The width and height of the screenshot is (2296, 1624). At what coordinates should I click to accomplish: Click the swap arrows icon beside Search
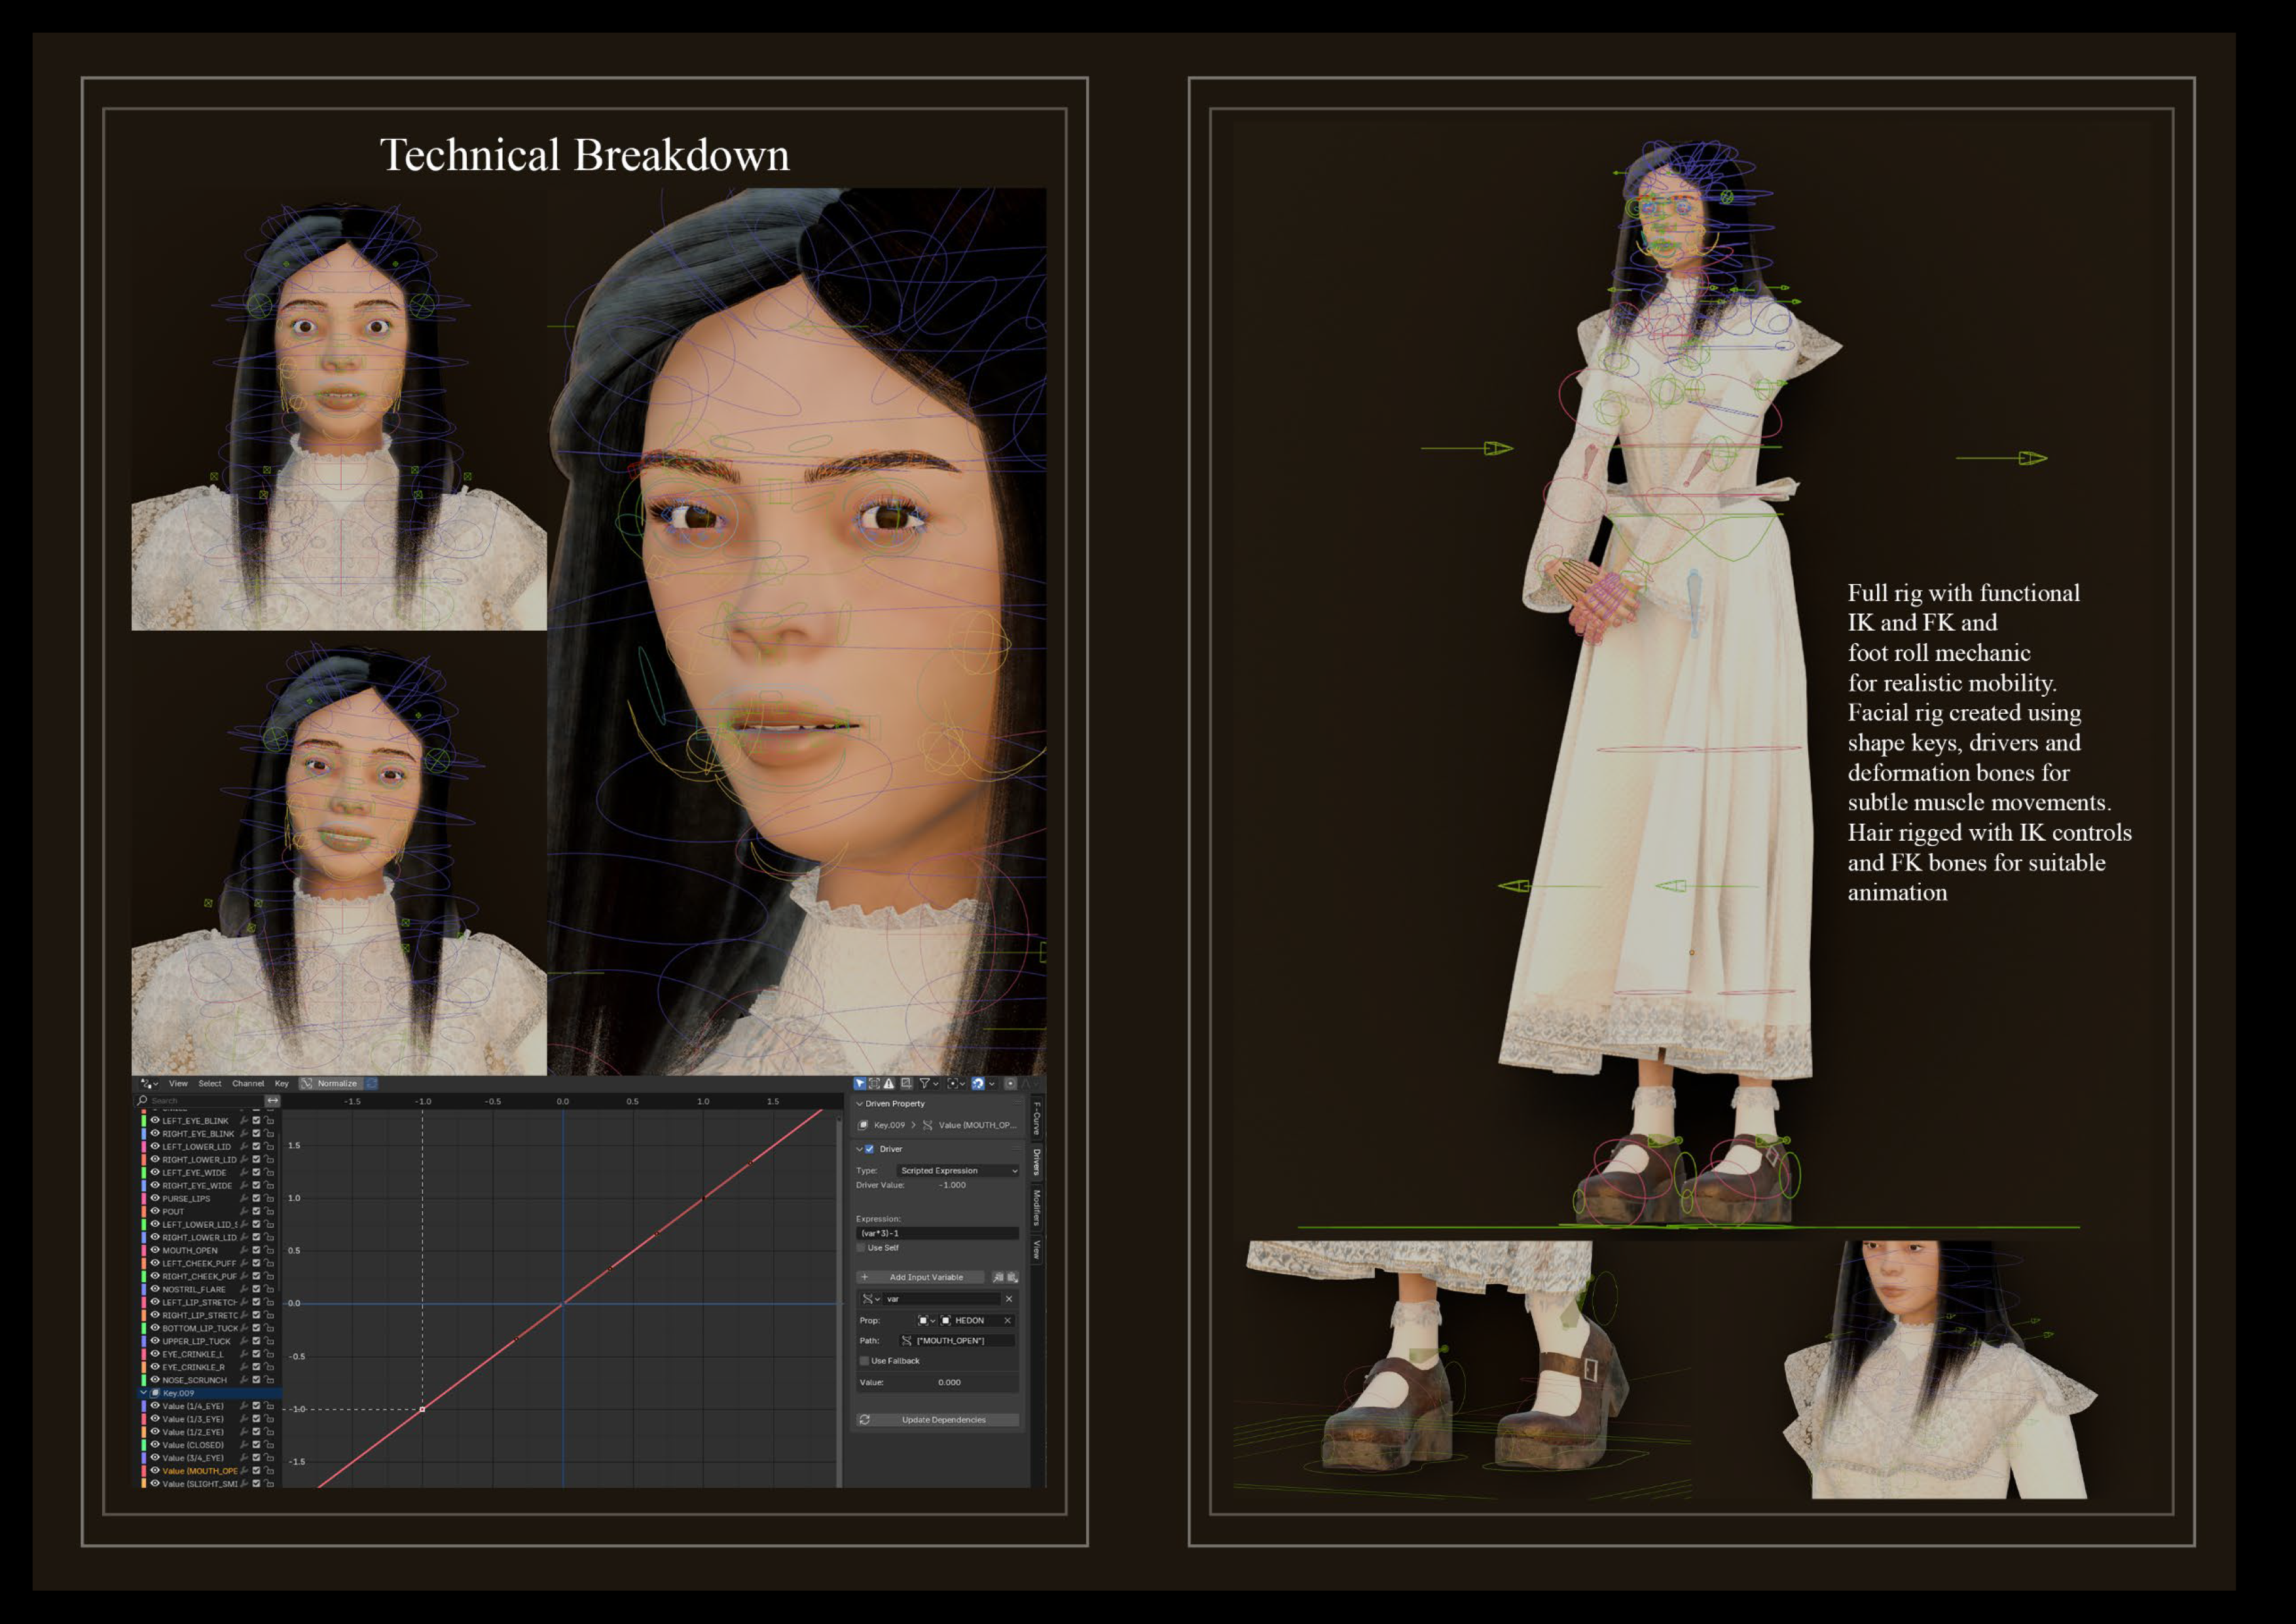click(x=272, y=1100)
